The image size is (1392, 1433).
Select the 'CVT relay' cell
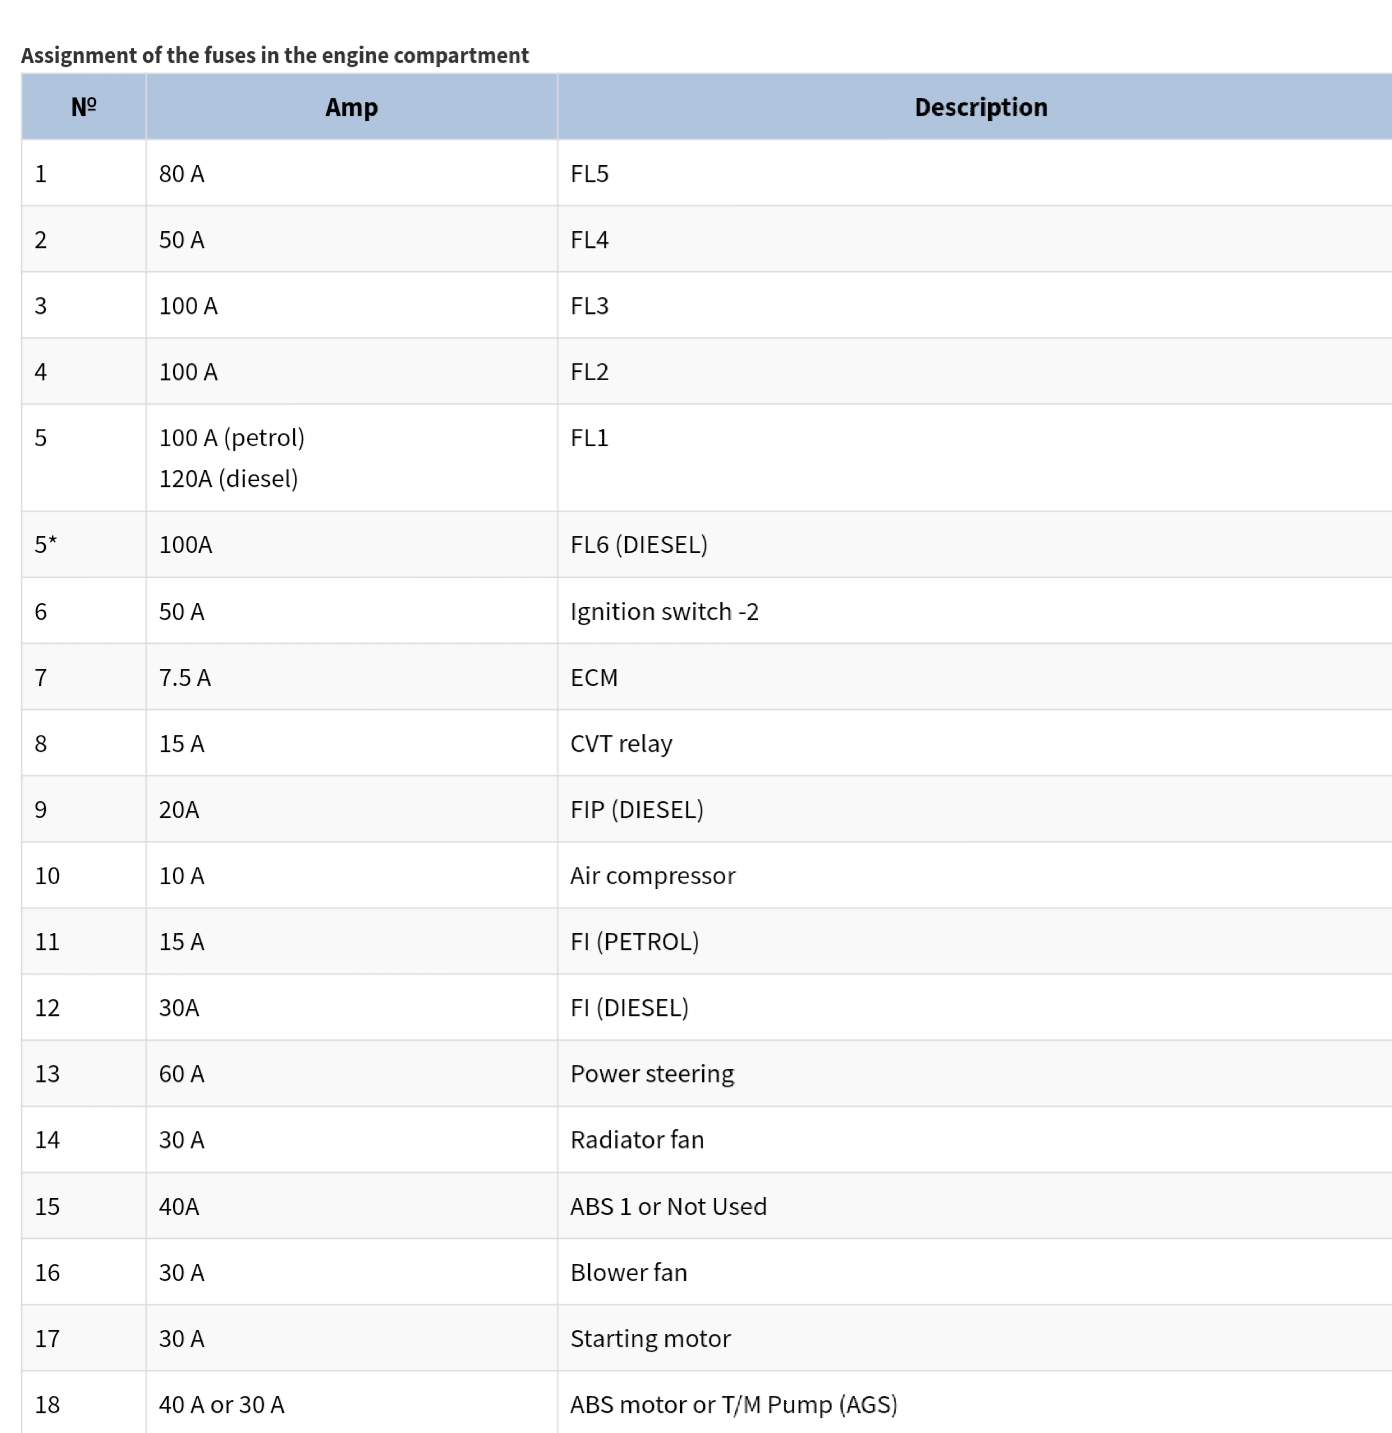pyautogui.click(x=975, y=743)
